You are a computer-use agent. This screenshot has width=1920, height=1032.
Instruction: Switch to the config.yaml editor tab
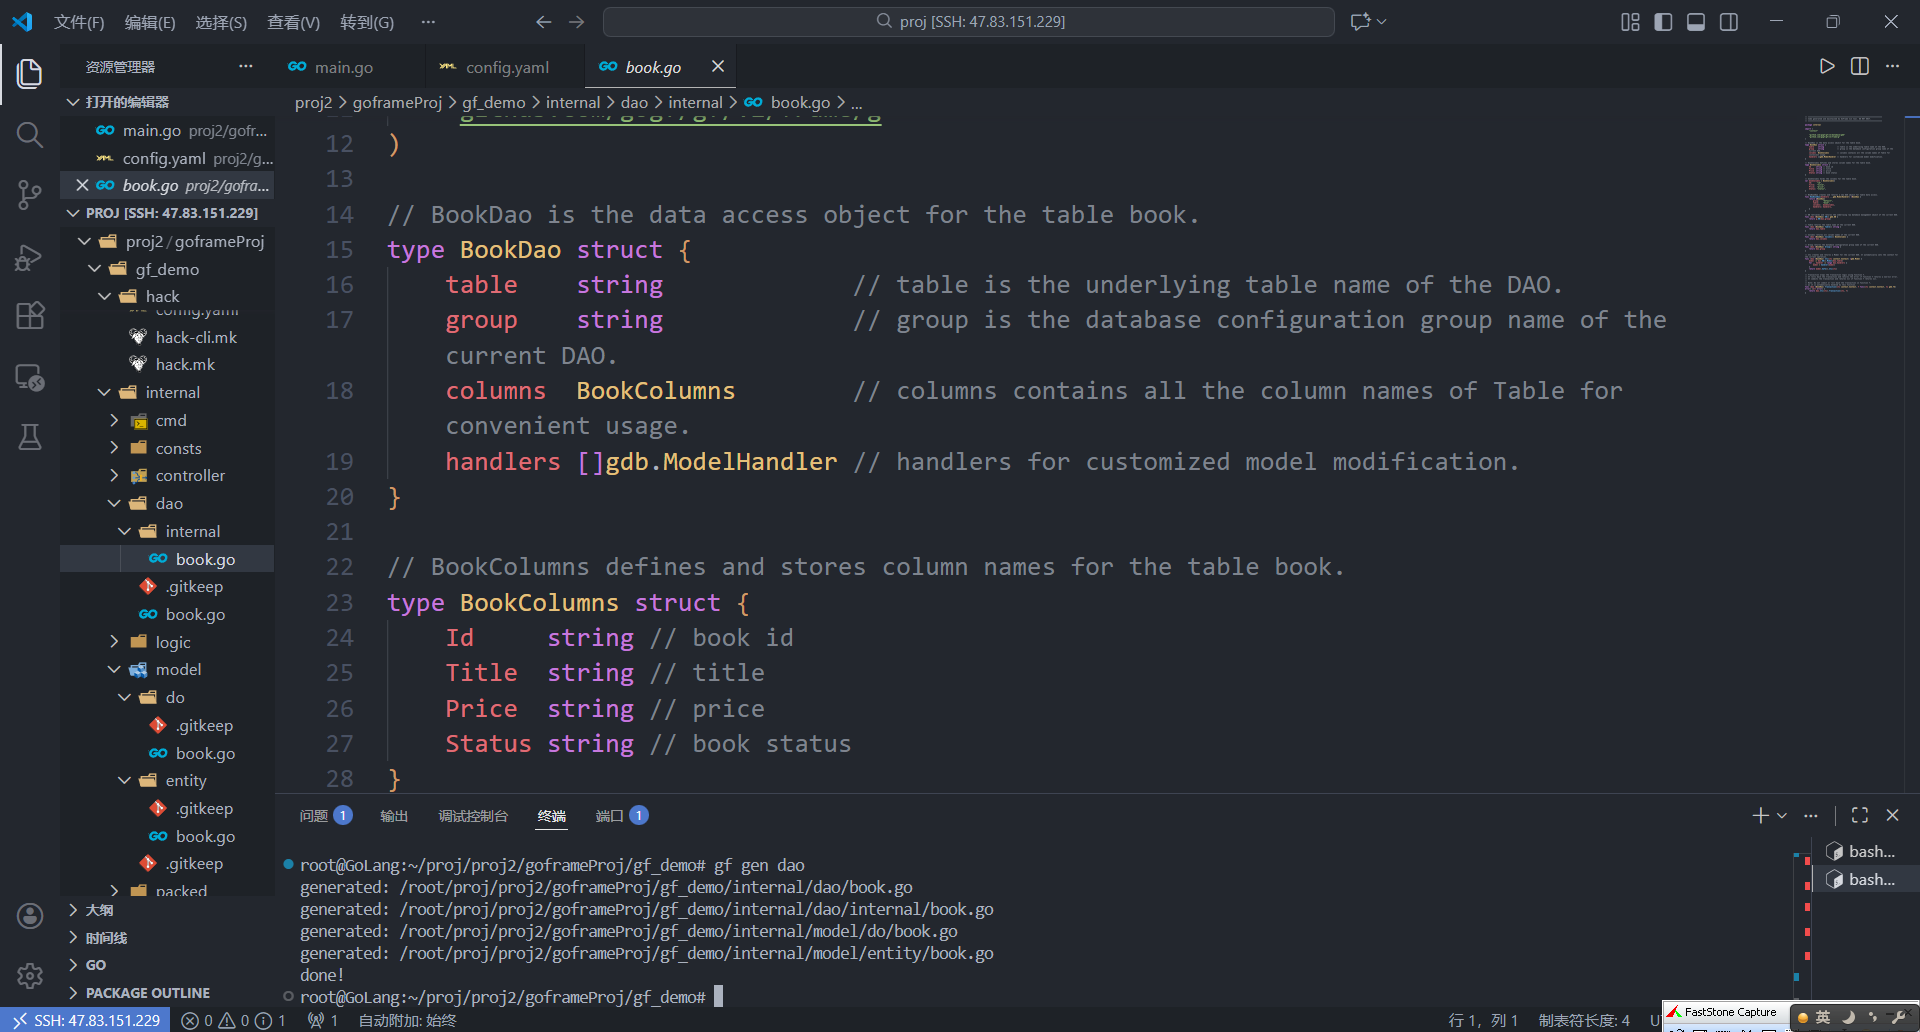tap(507, 67)
